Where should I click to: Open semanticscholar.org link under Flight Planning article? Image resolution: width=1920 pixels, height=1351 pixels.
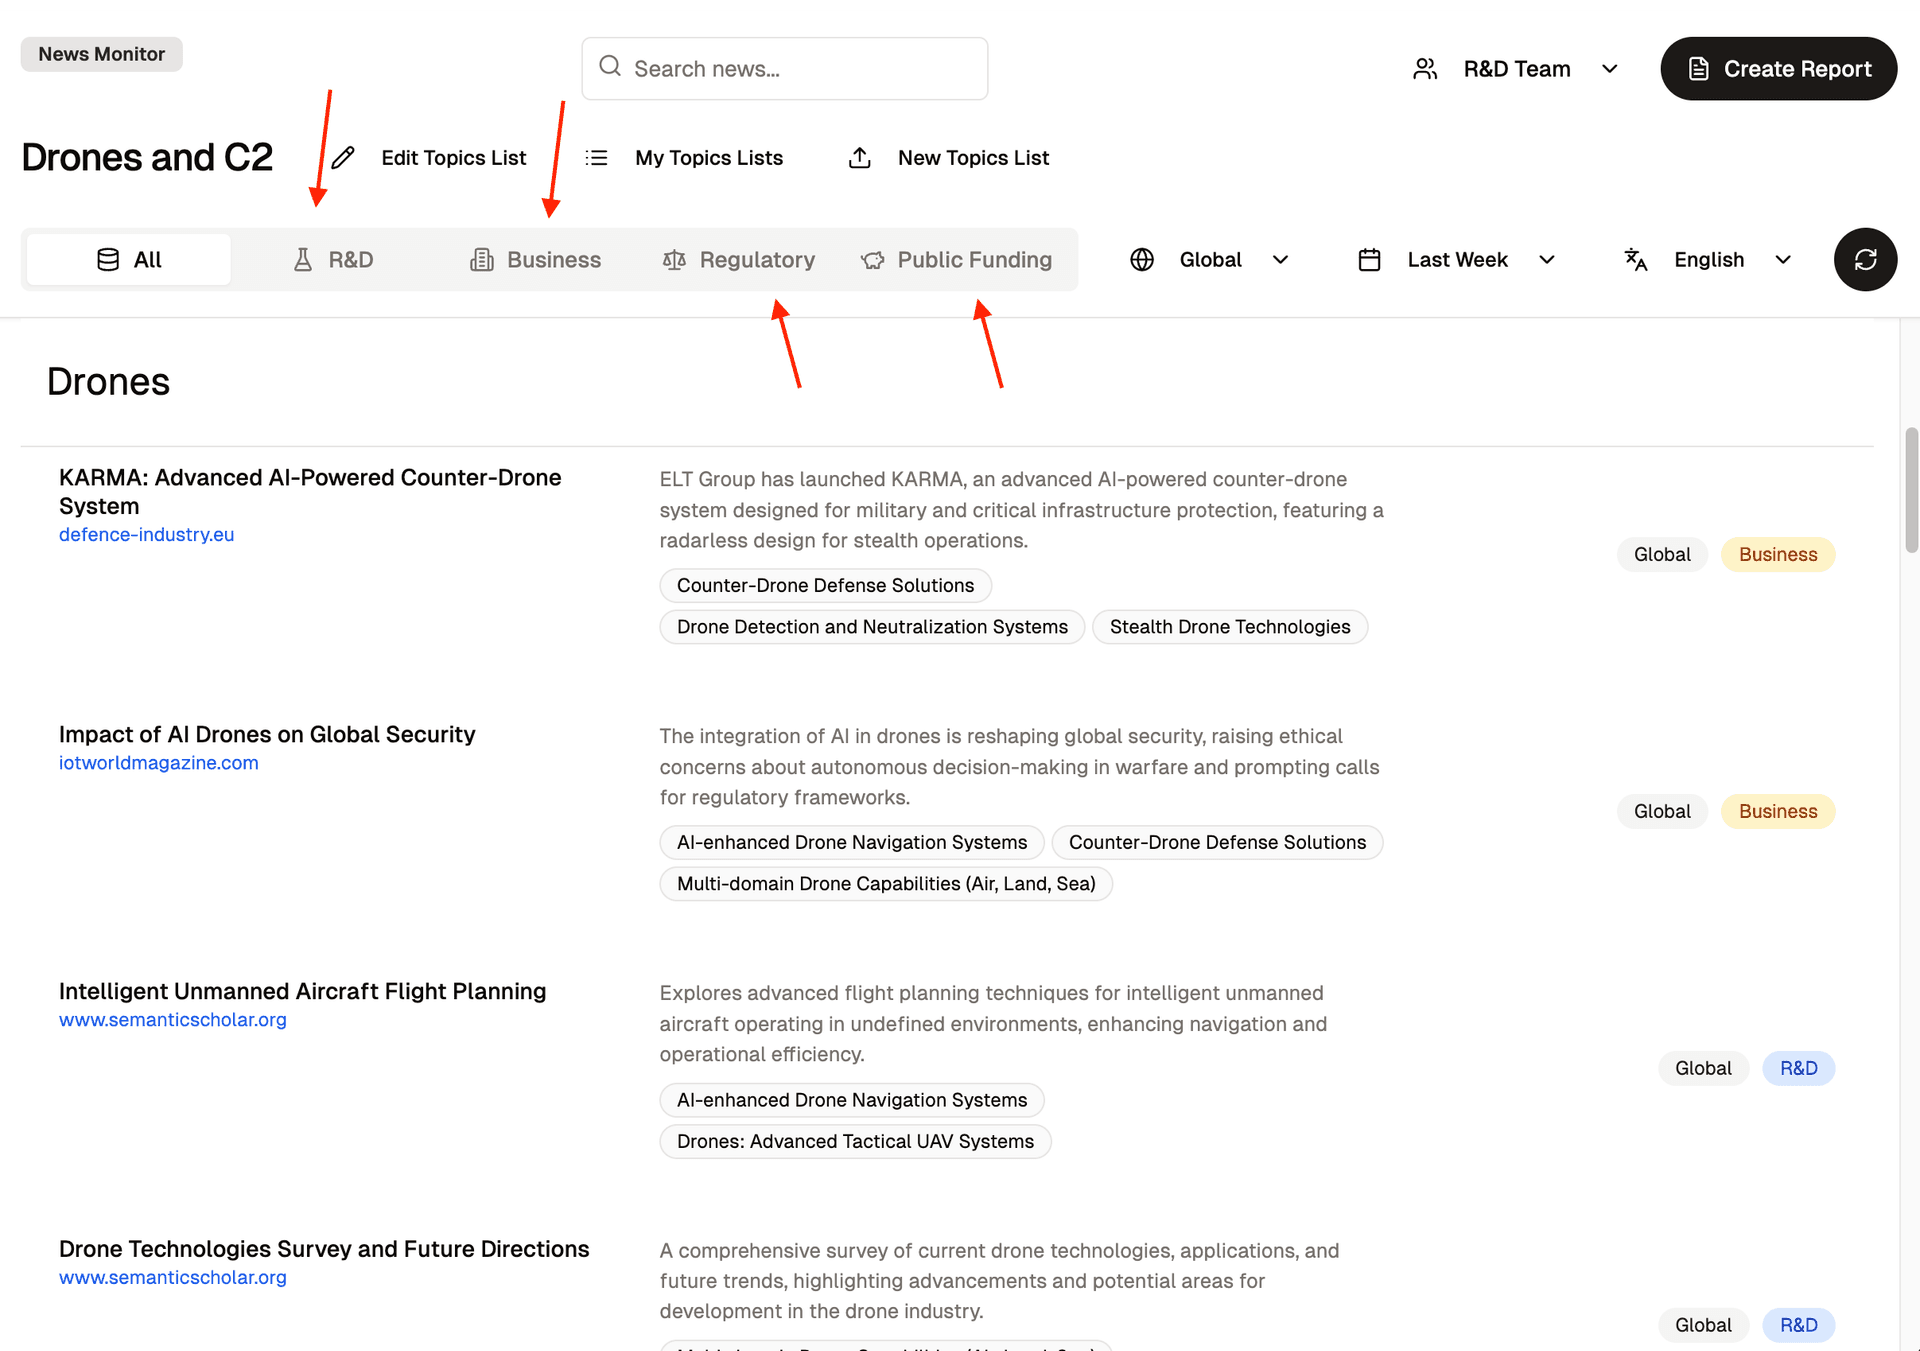[172, 1020]
